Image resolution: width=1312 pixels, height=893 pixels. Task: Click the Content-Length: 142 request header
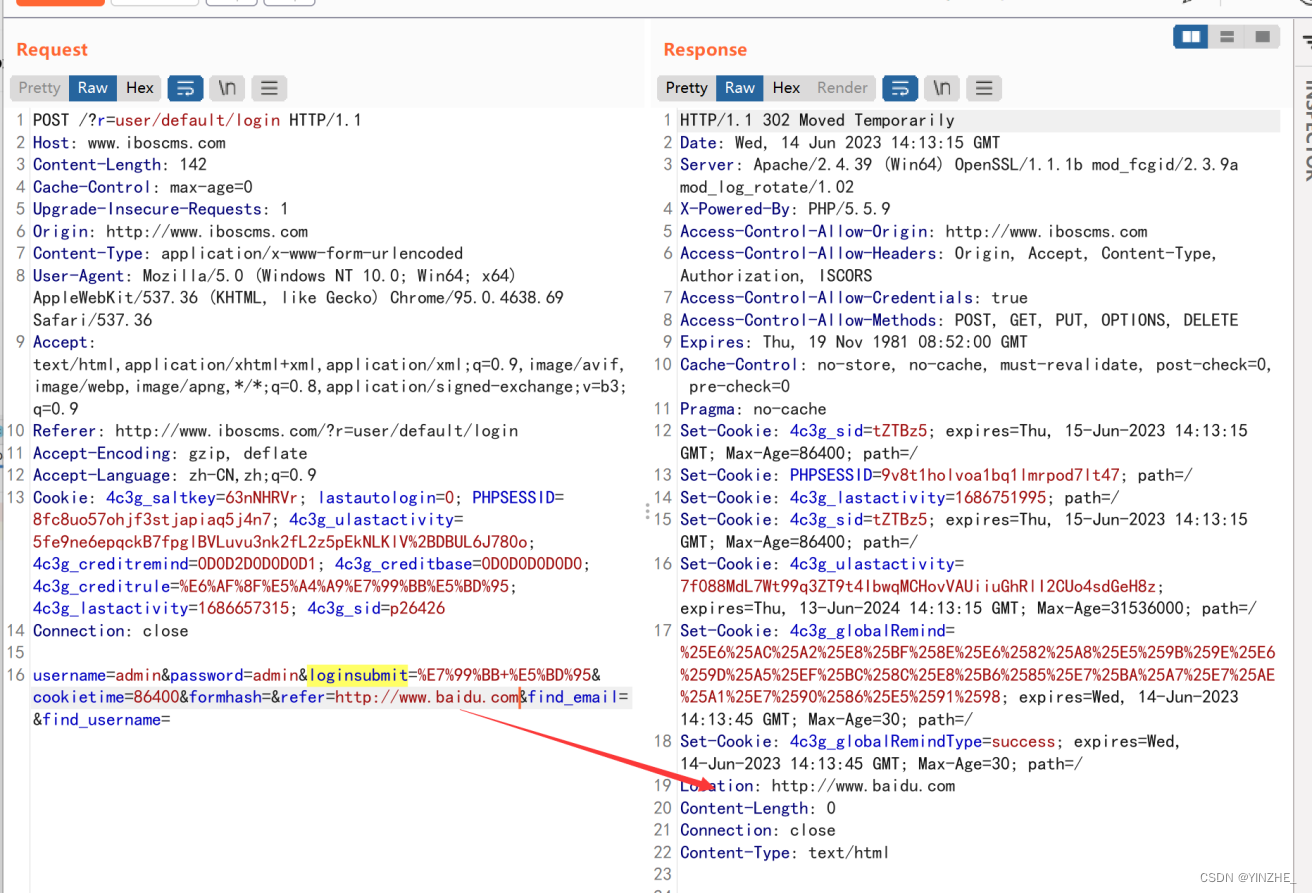(x=120, y=165)
